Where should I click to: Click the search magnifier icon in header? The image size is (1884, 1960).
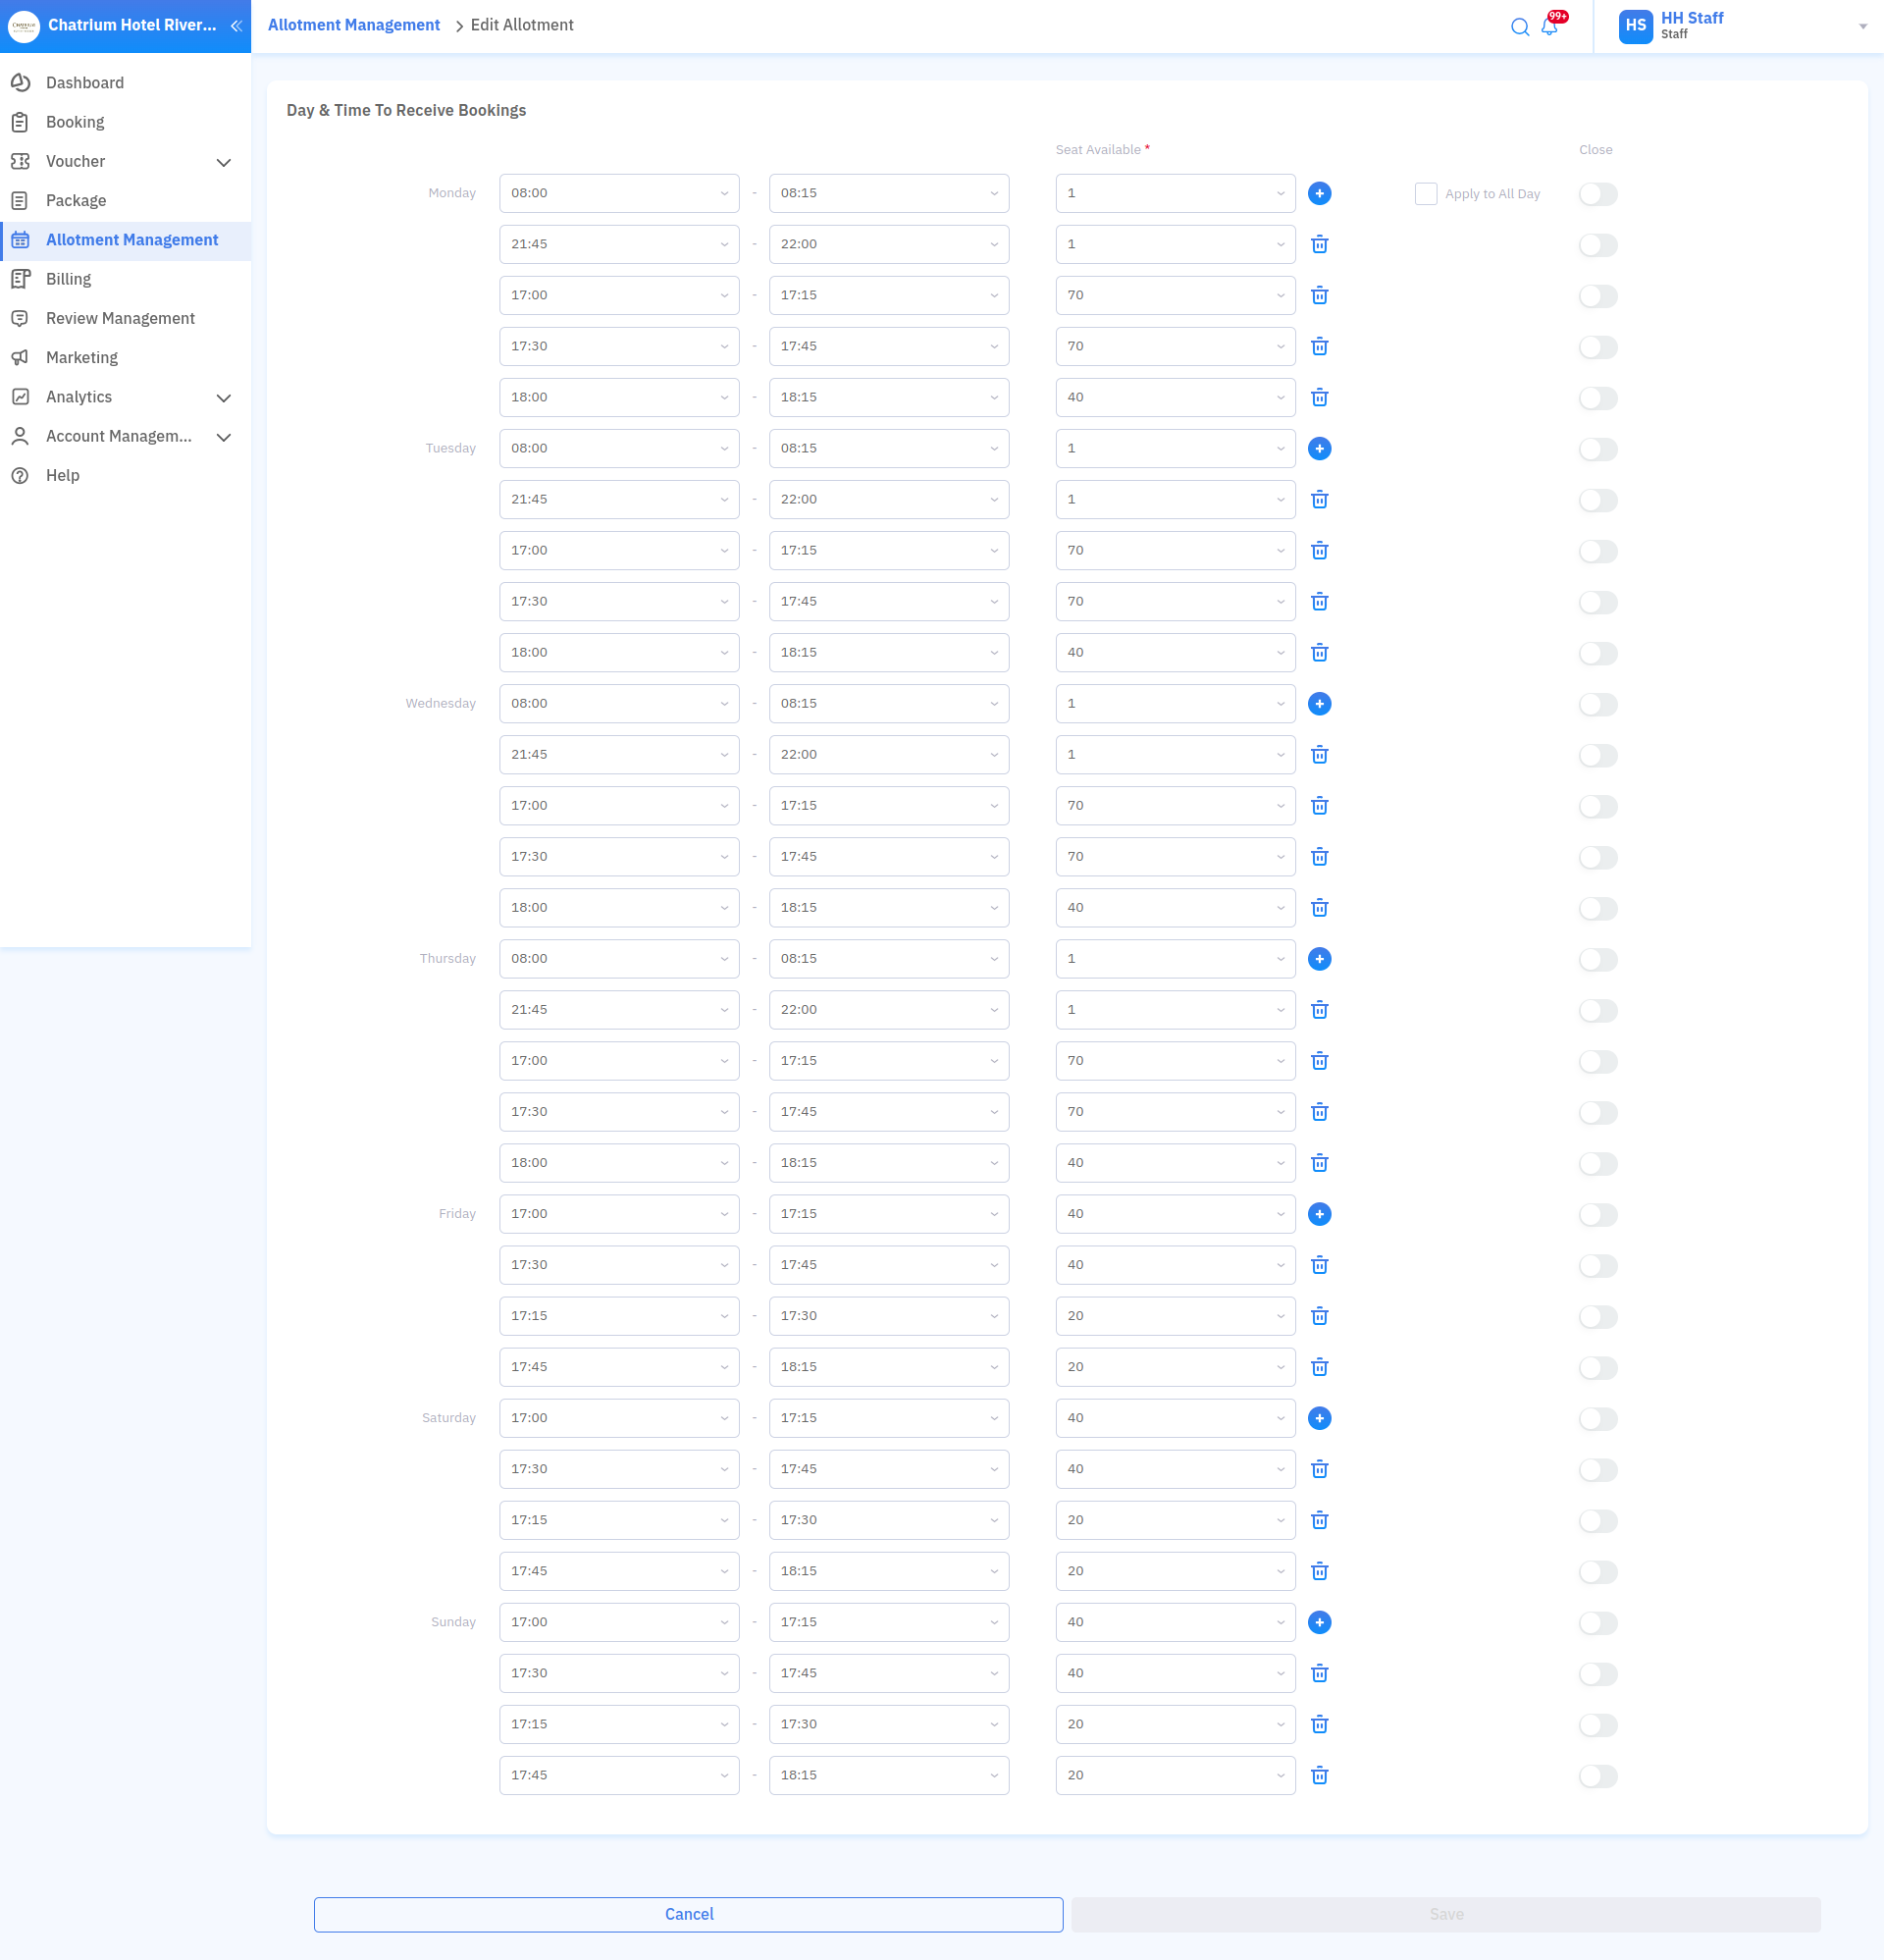[x=1519, y=27]
